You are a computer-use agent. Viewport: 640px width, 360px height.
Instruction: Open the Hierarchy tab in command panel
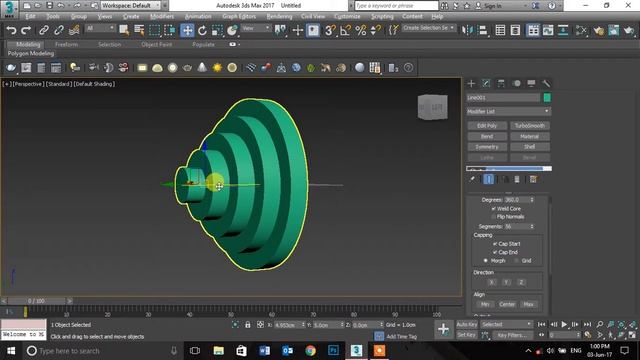(x=501, y=83)
